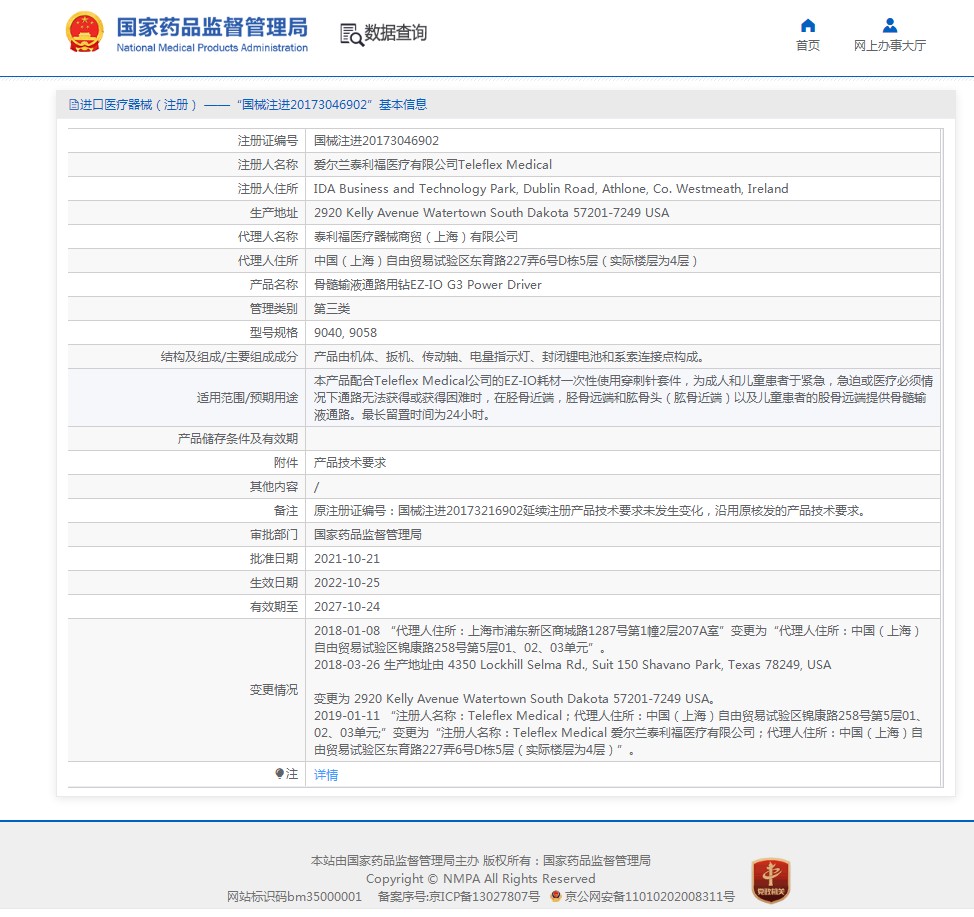Select the 网站标识码bm35000001 footer text

[294, 896]
